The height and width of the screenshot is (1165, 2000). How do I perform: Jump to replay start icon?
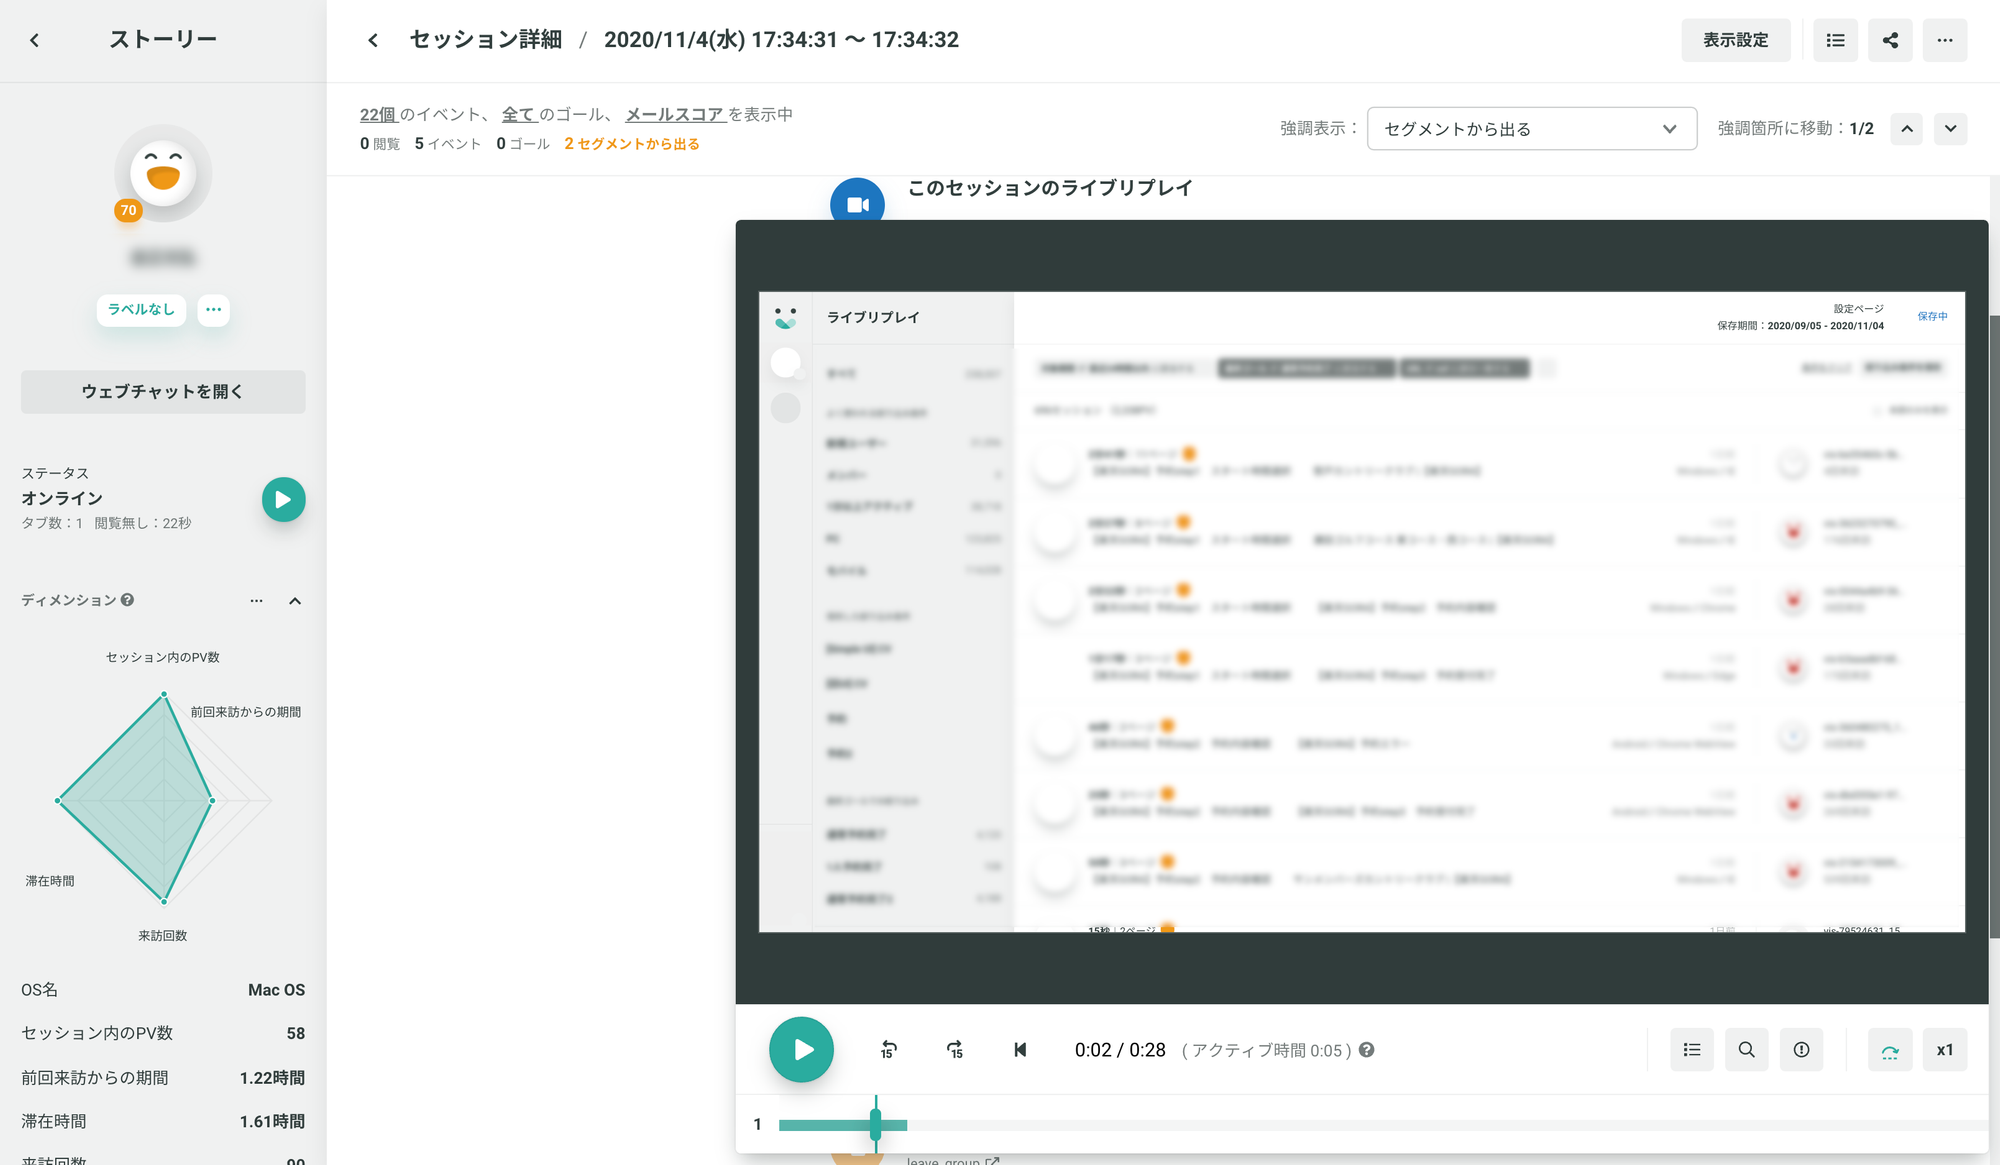coord(1020,1050)
